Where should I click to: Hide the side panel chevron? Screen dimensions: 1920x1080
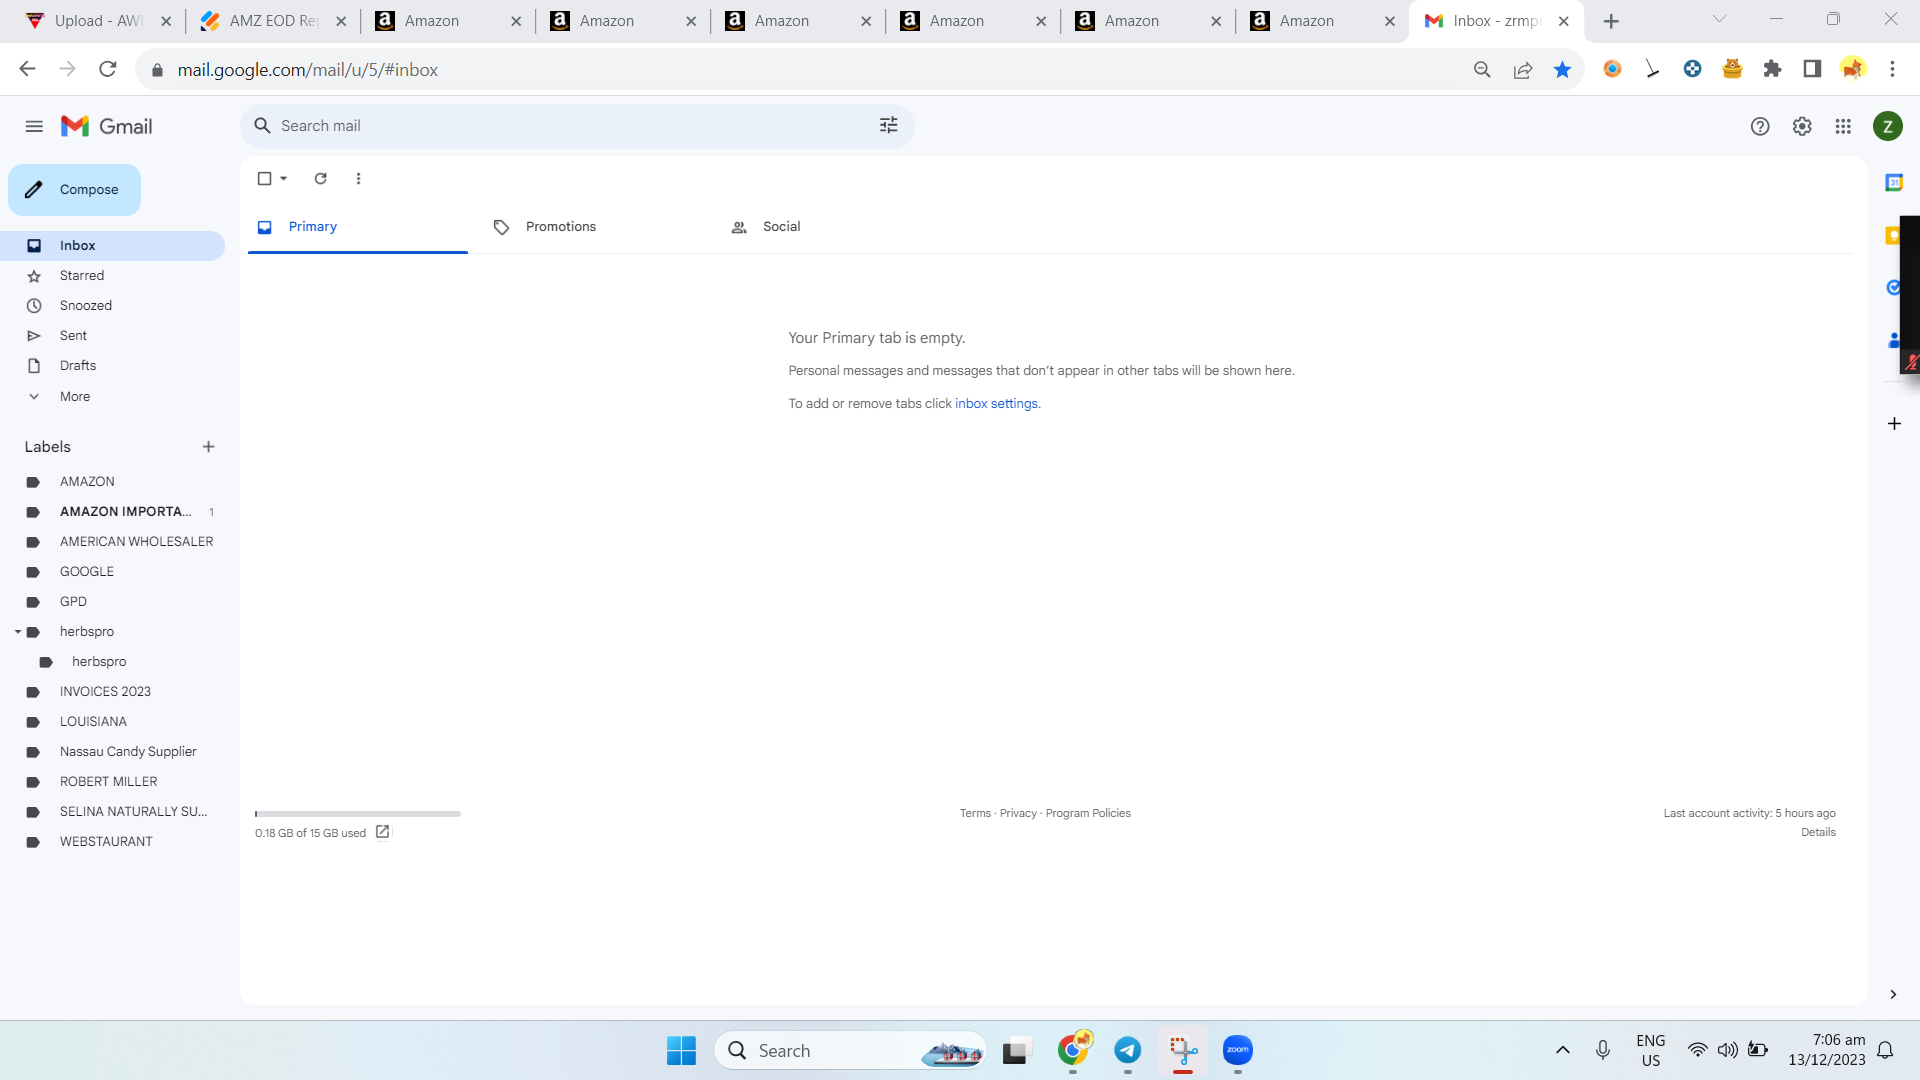pos(1893,995)
